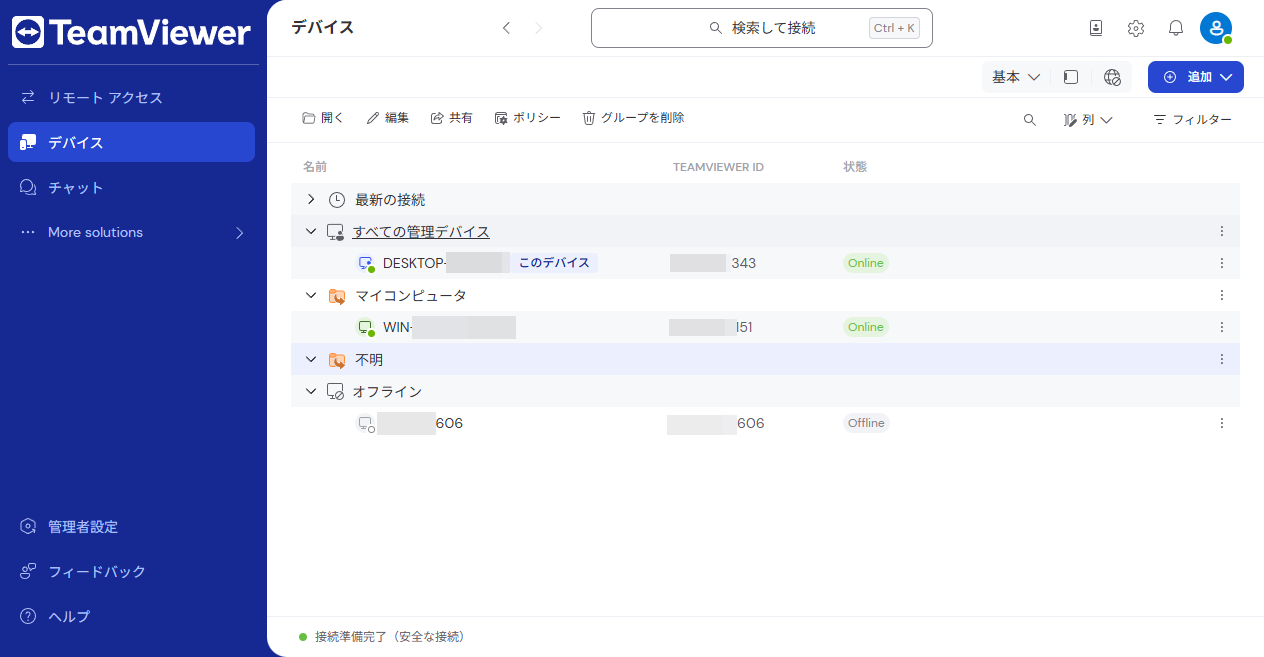
Task: Go forward with the right arrow
Action: pyautogui.click(x=539, y=28)
